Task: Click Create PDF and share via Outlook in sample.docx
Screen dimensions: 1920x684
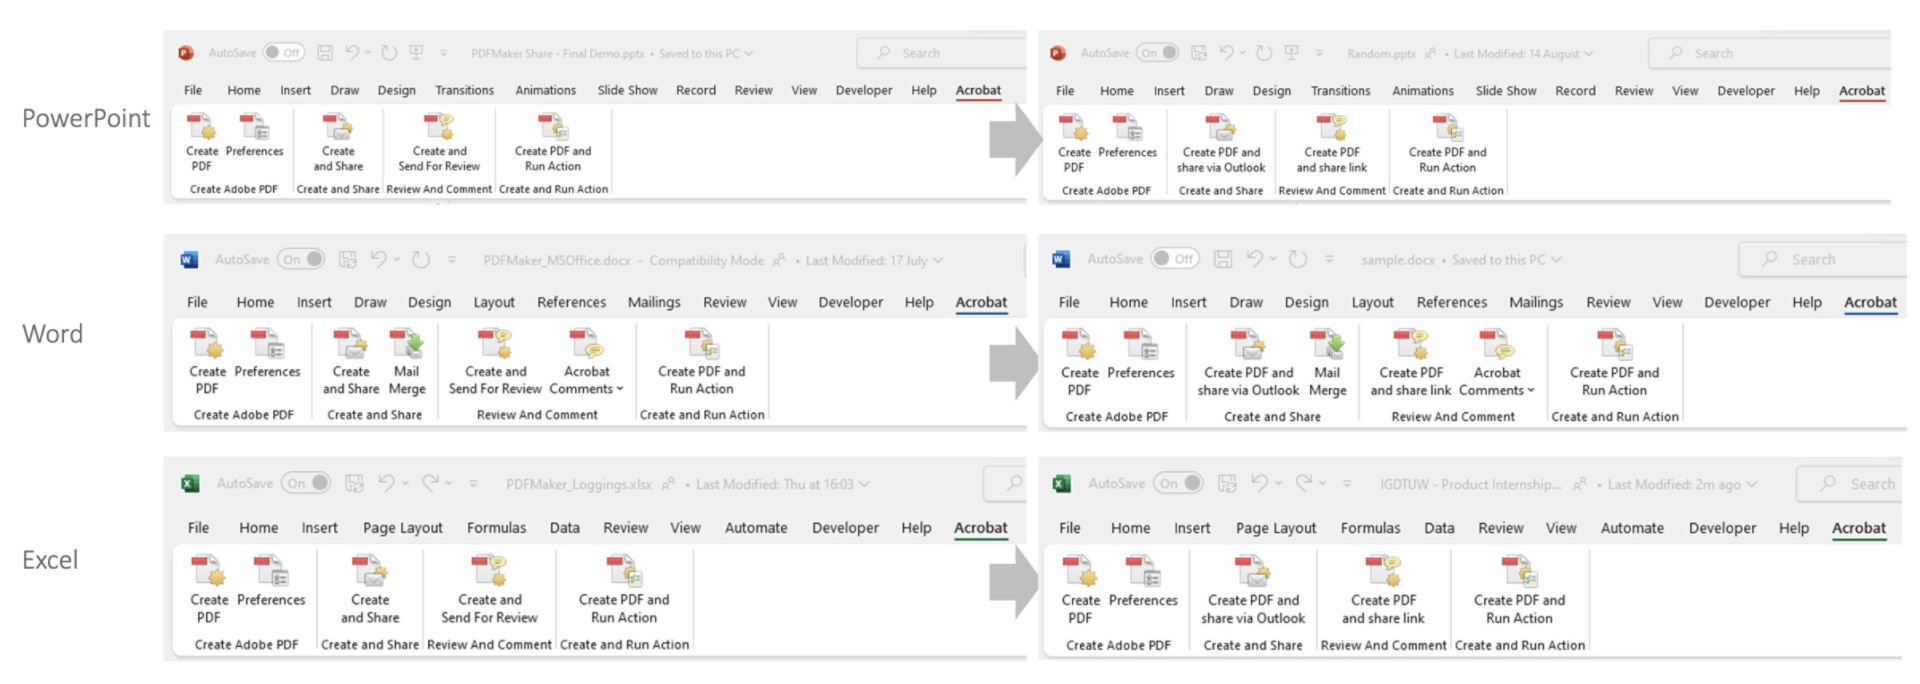Action: (1248, 364)
